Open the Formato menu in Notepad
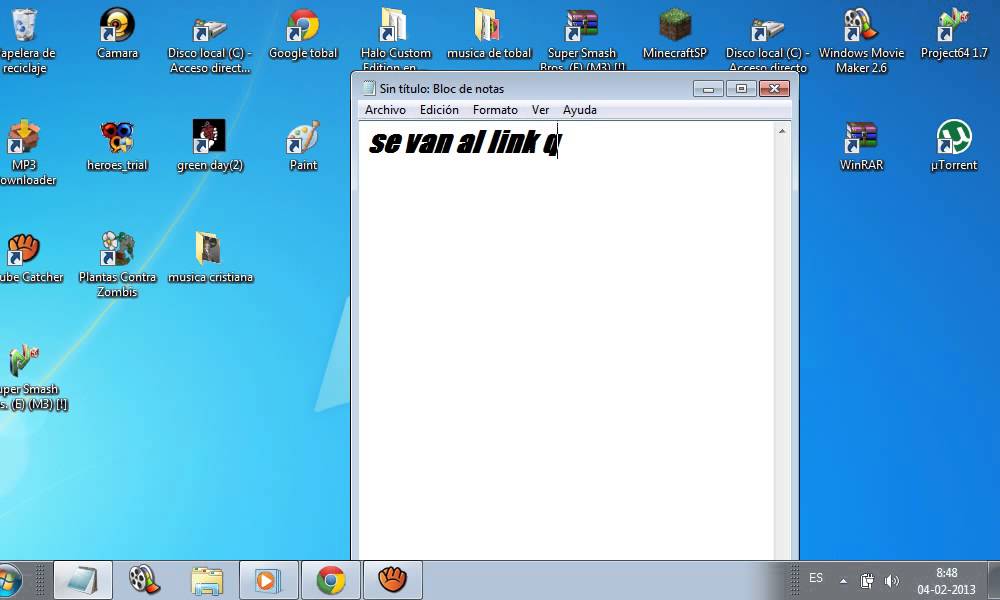Viewport: 1000px width, 600px height. click(495, 110)
